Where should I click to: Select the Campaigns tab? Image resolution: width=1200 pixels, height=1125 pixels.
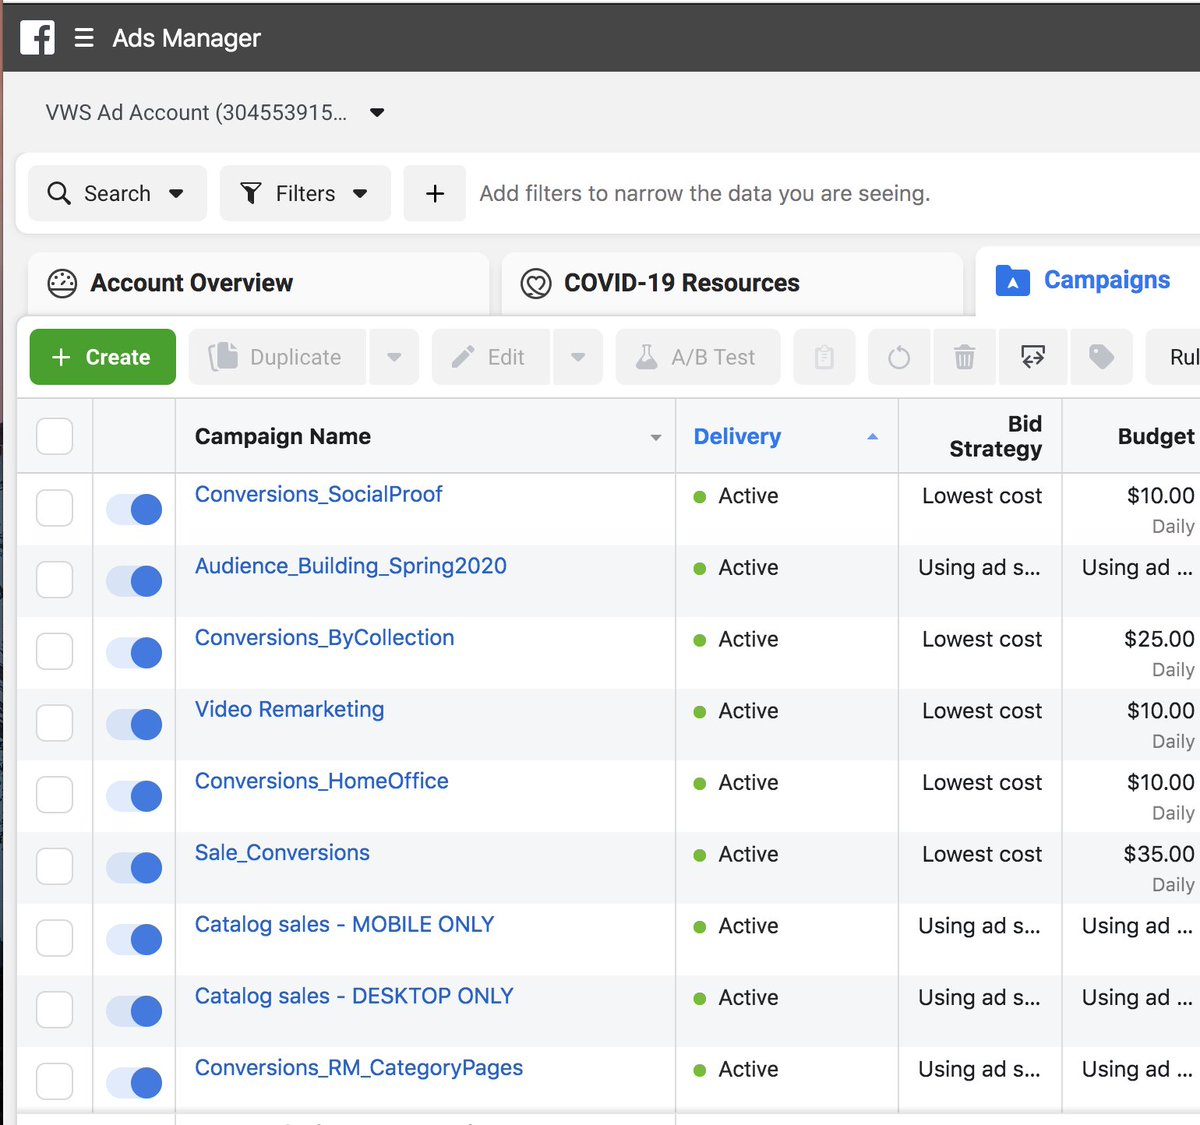[1088, 280]
